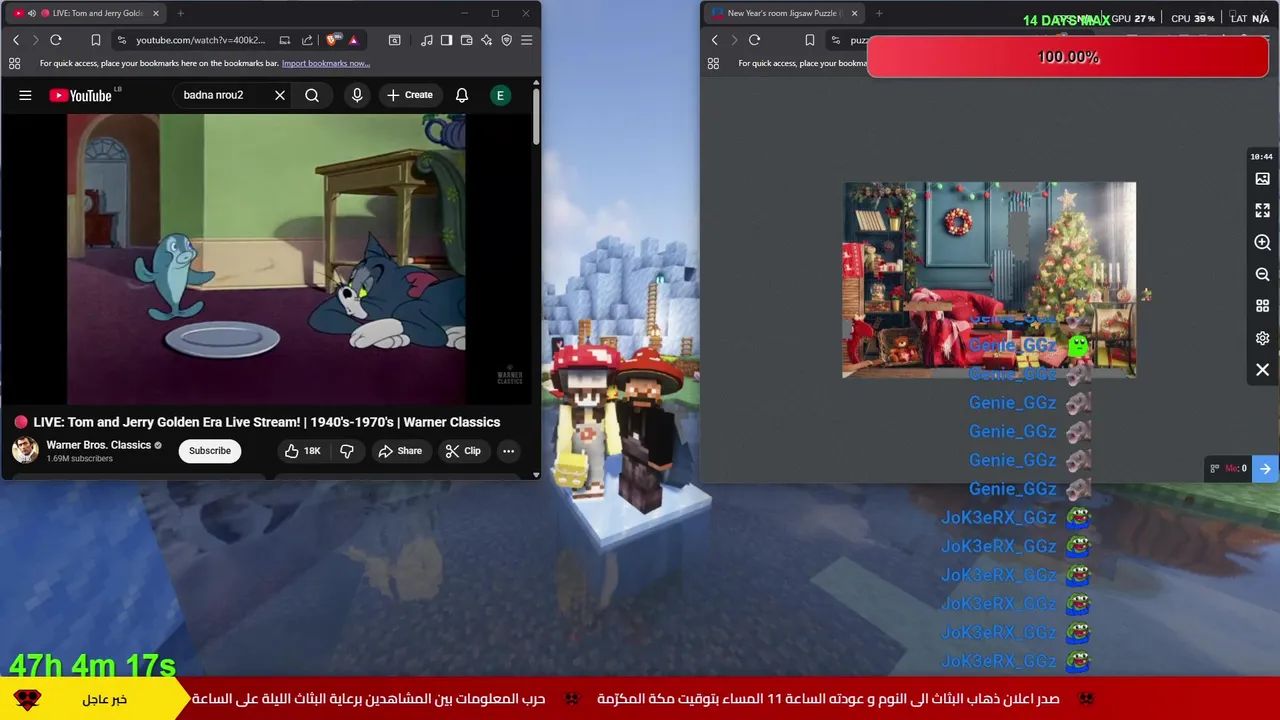The height and width of the screenshot is (720, 1280).
Task: Close the Tom and Jerry tab
Action: point(156,13)
